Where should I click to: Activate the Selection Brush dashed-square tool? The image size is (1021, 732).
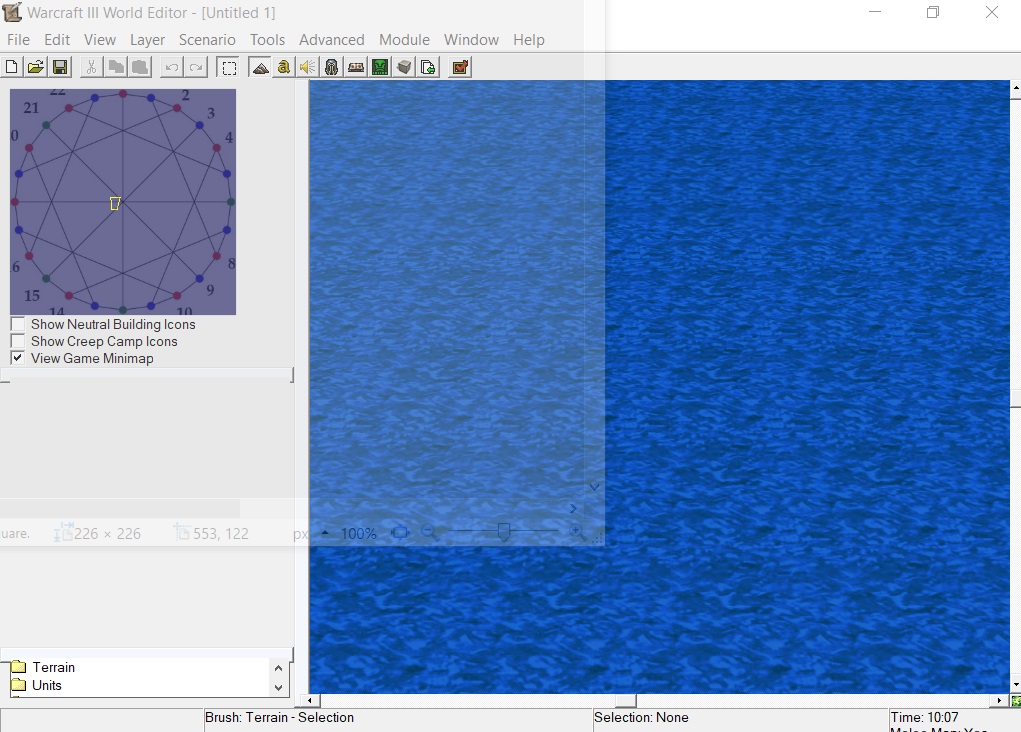[x=229, y=67]
